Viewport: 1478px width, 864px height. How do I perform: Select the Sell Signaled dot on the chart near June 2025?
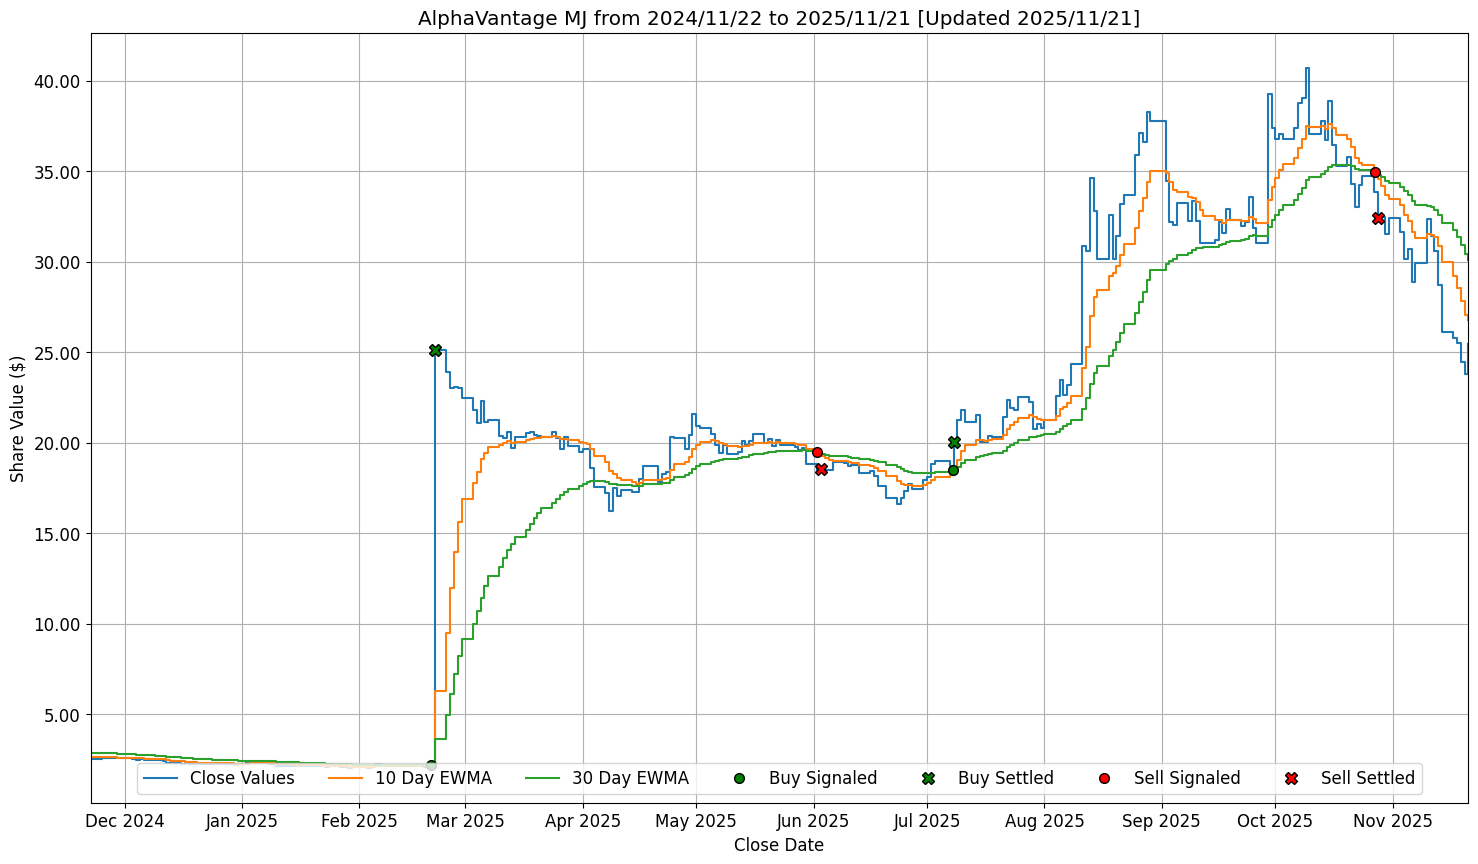(817, 452)
